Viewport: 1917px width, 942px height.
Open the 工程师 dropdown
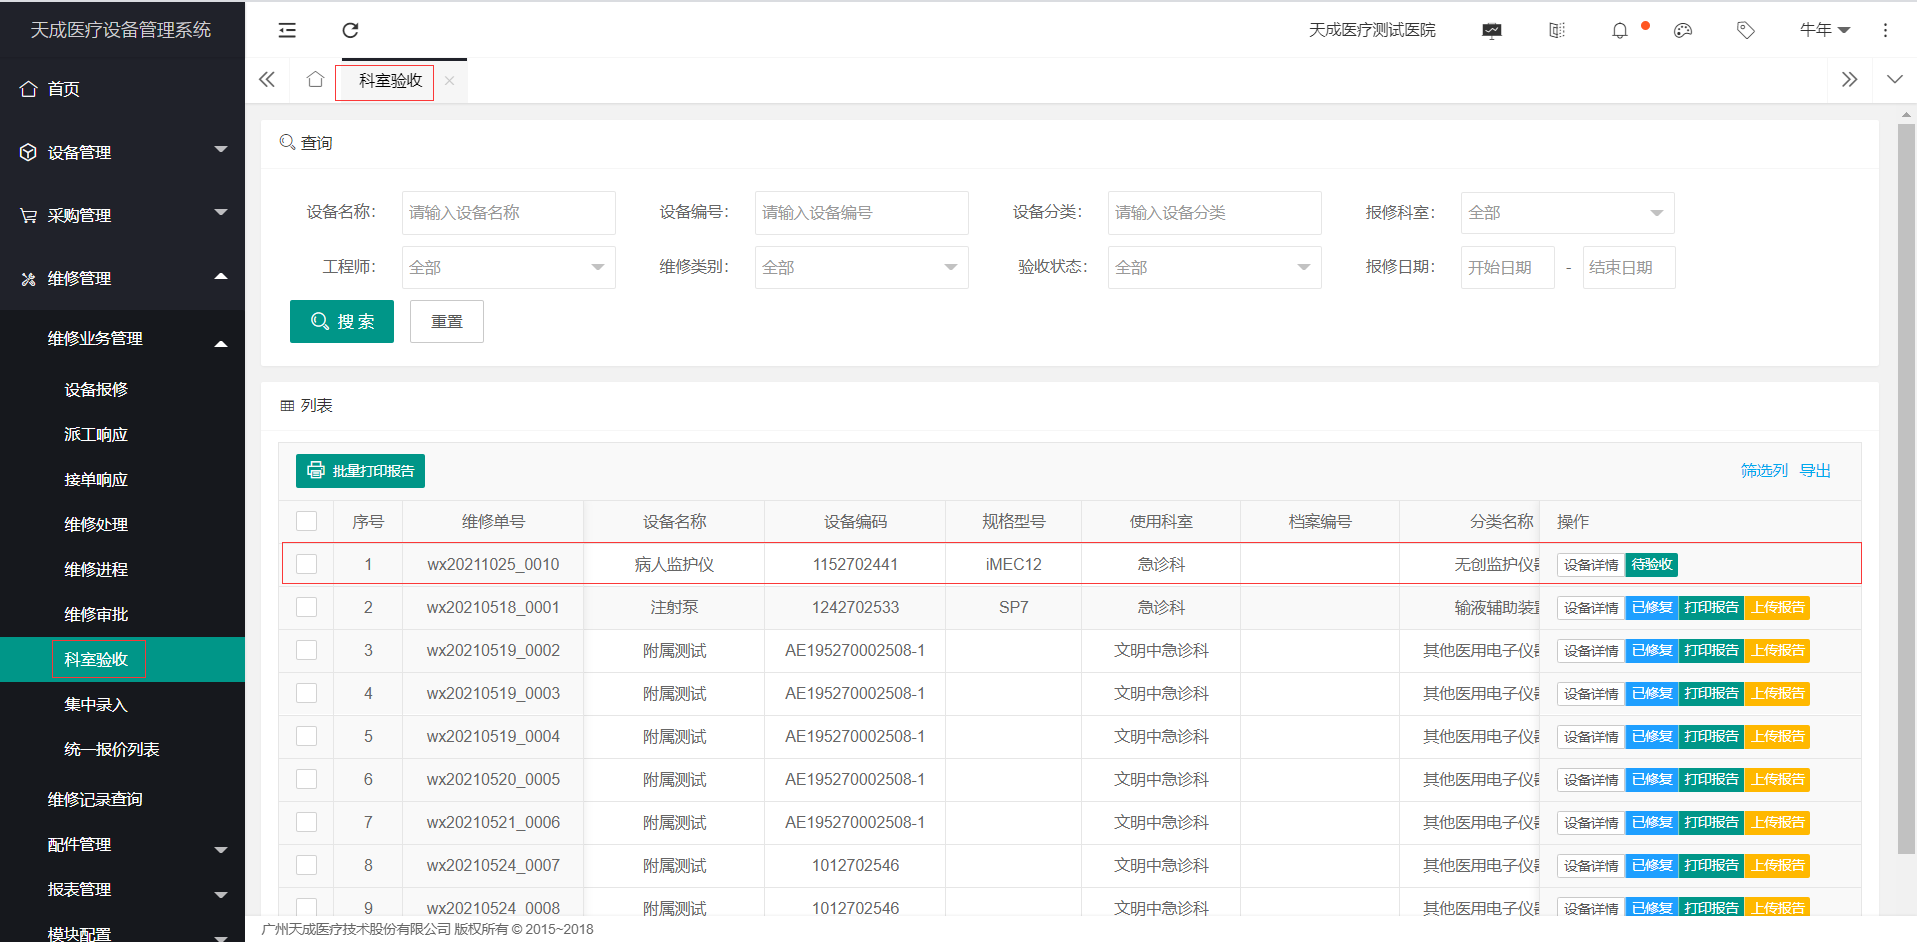coord(508,268)
